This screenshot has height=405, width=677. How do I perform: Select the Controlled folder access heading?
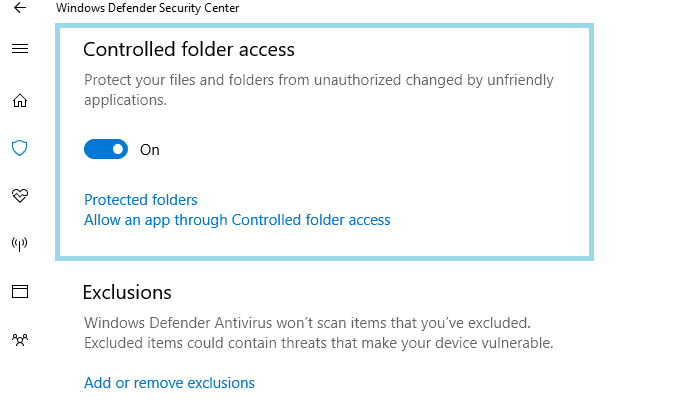pos(189,49)
